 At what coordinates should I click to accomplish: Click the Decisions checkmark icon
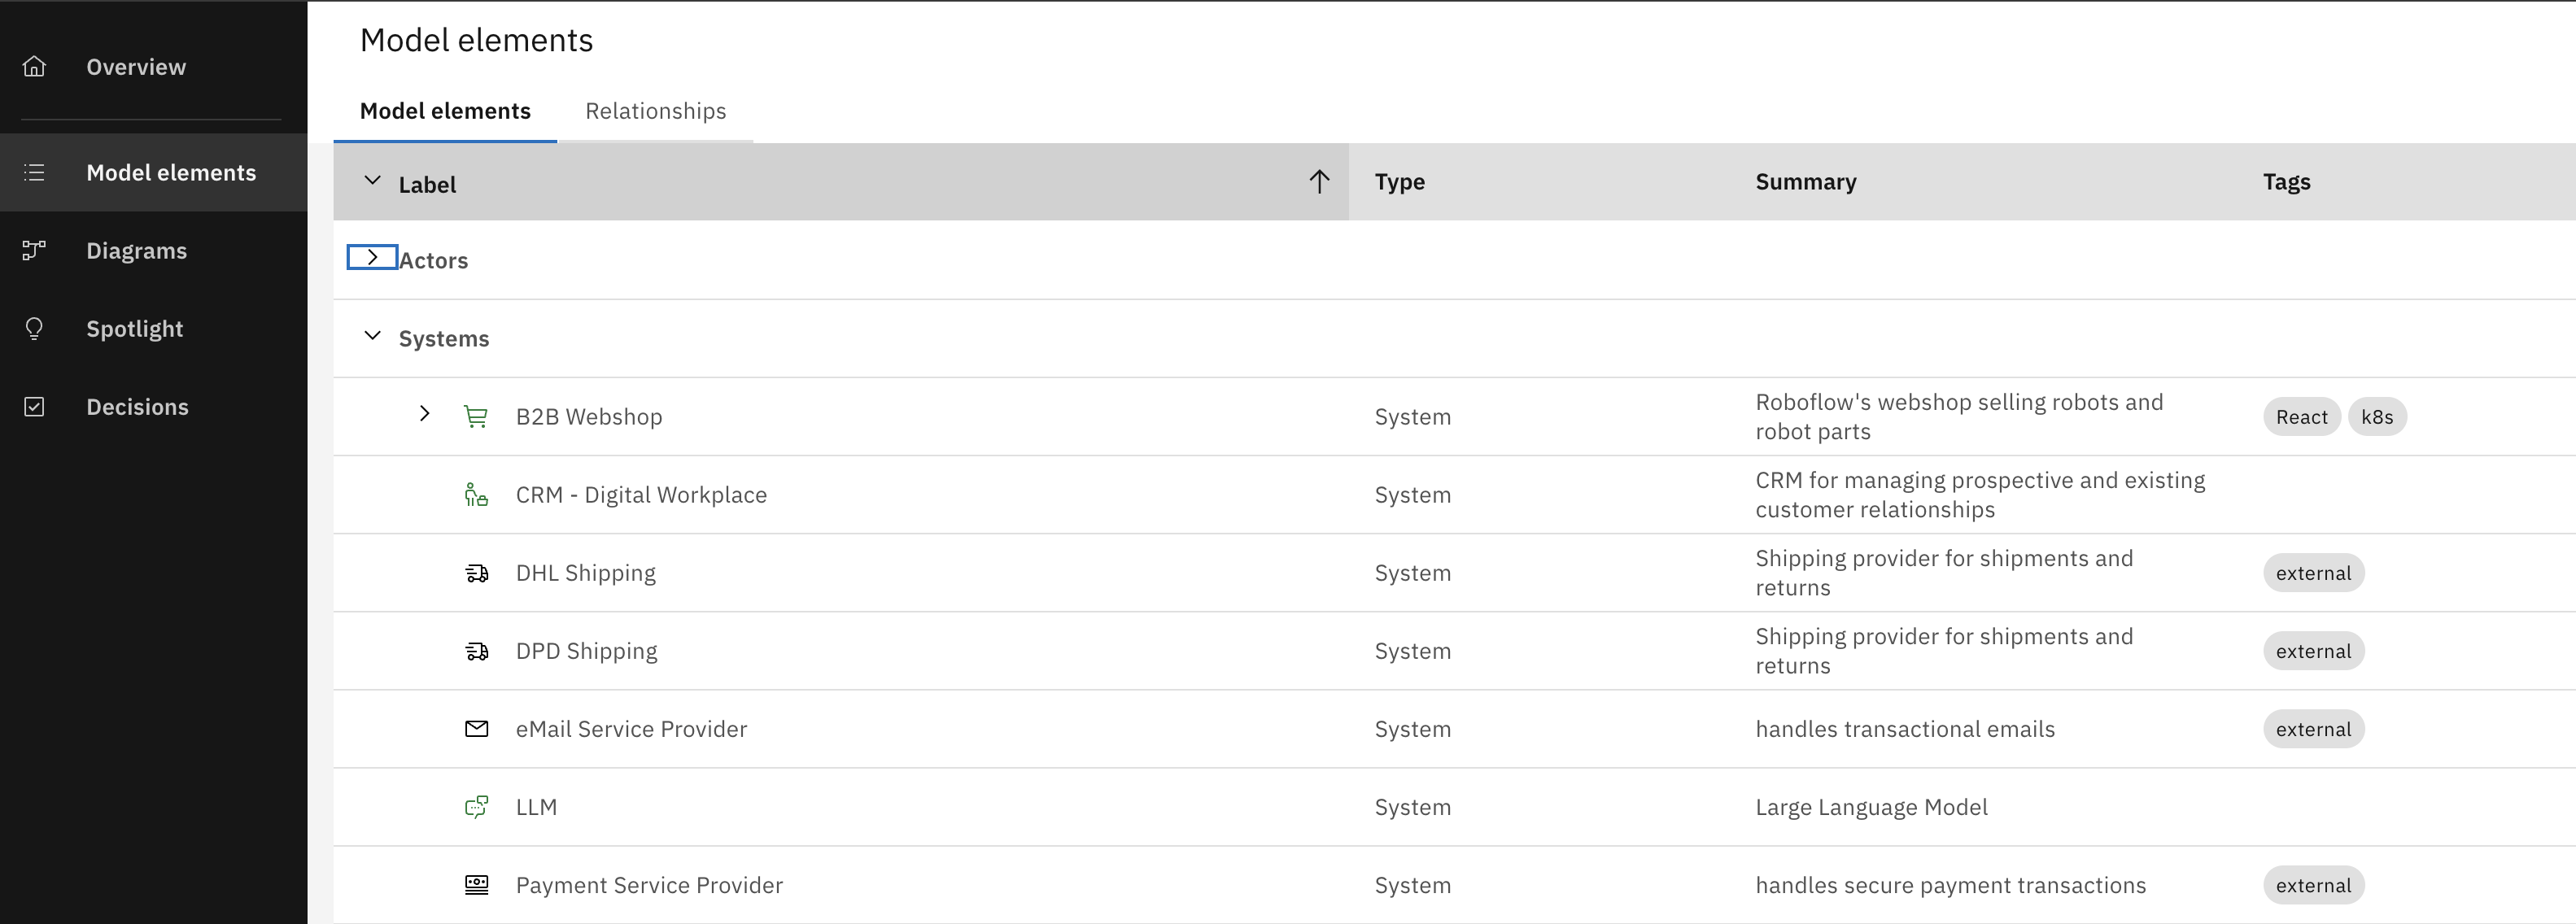point(34,407)
